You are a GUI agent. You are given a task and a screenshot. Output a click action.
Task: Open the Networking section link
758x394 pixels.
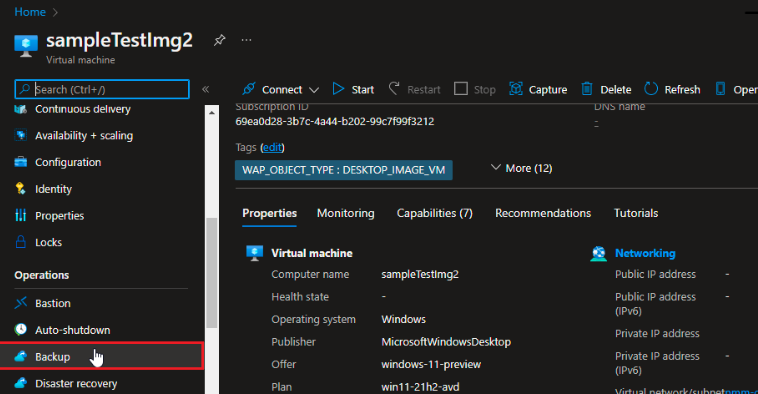(x=645, y=253)
